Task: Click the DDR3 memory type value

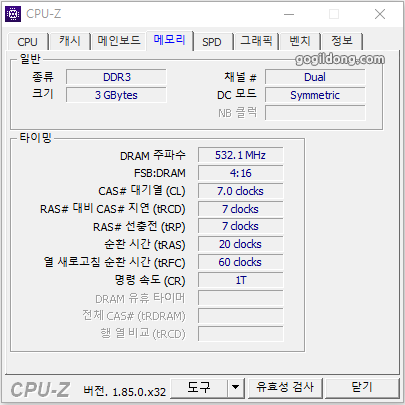Action: 116,77
